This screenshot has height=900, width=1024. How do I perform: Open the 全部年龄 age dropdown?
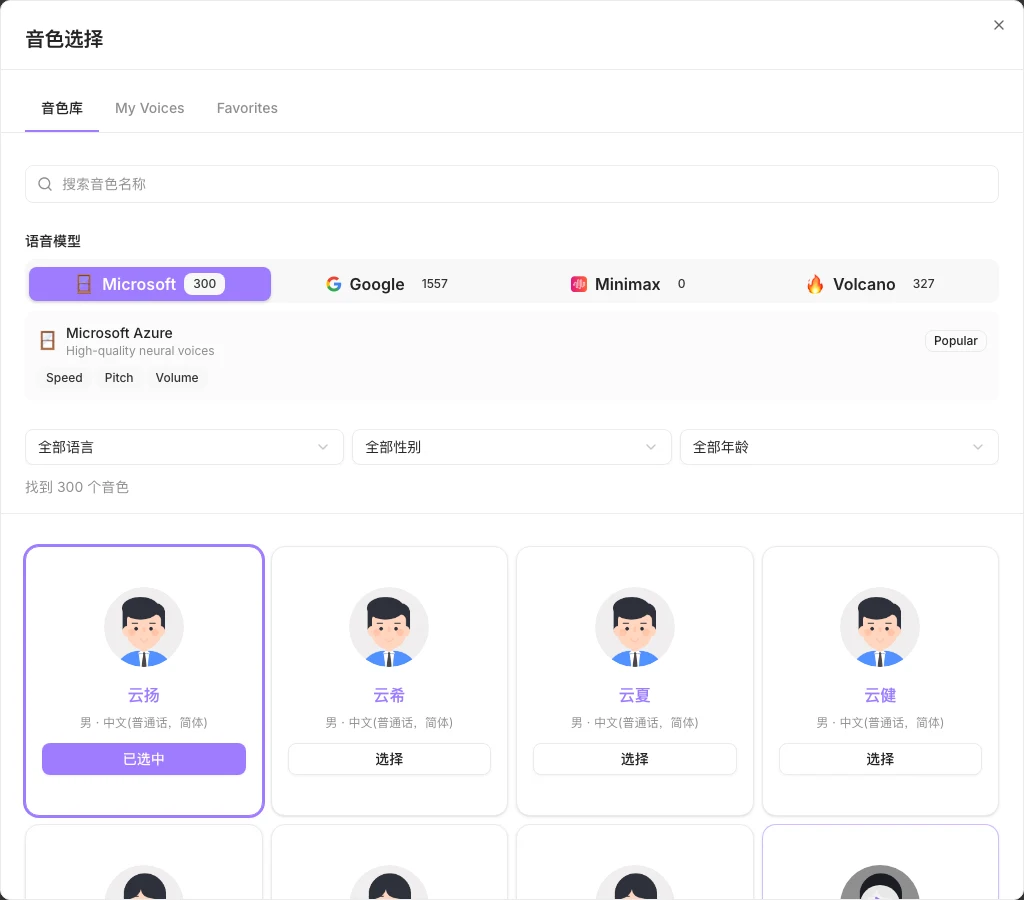[839, 447]
